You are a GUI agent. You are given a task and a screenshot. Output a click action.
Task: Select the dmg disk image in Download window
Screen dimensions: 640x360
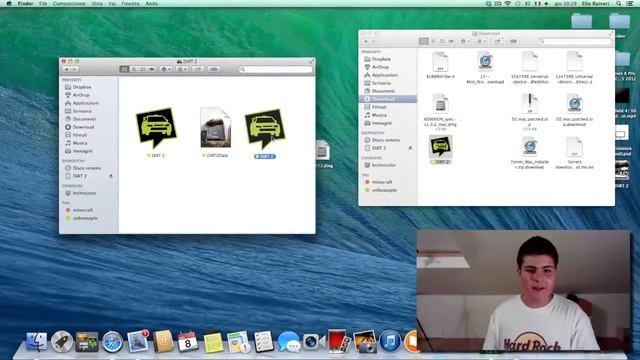[x=440, y=104]
